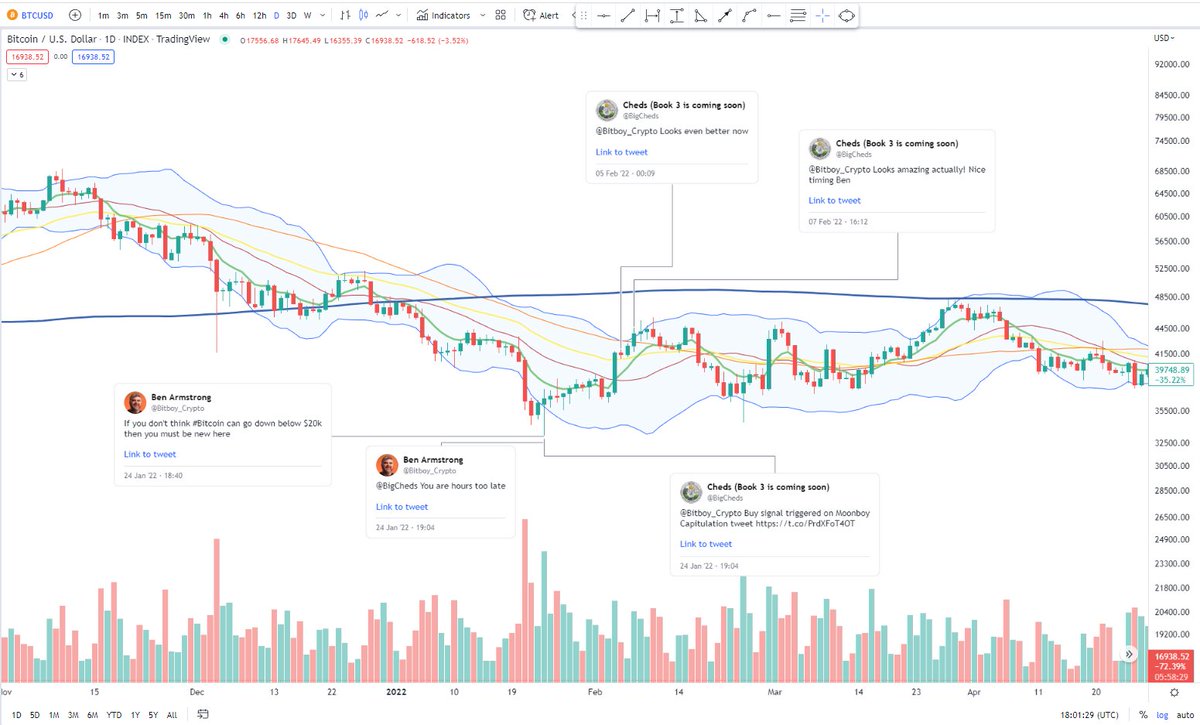This screenshot has height=725, width=1200.
Task: Select the 5m timeframe
Action: click(141, 16)
